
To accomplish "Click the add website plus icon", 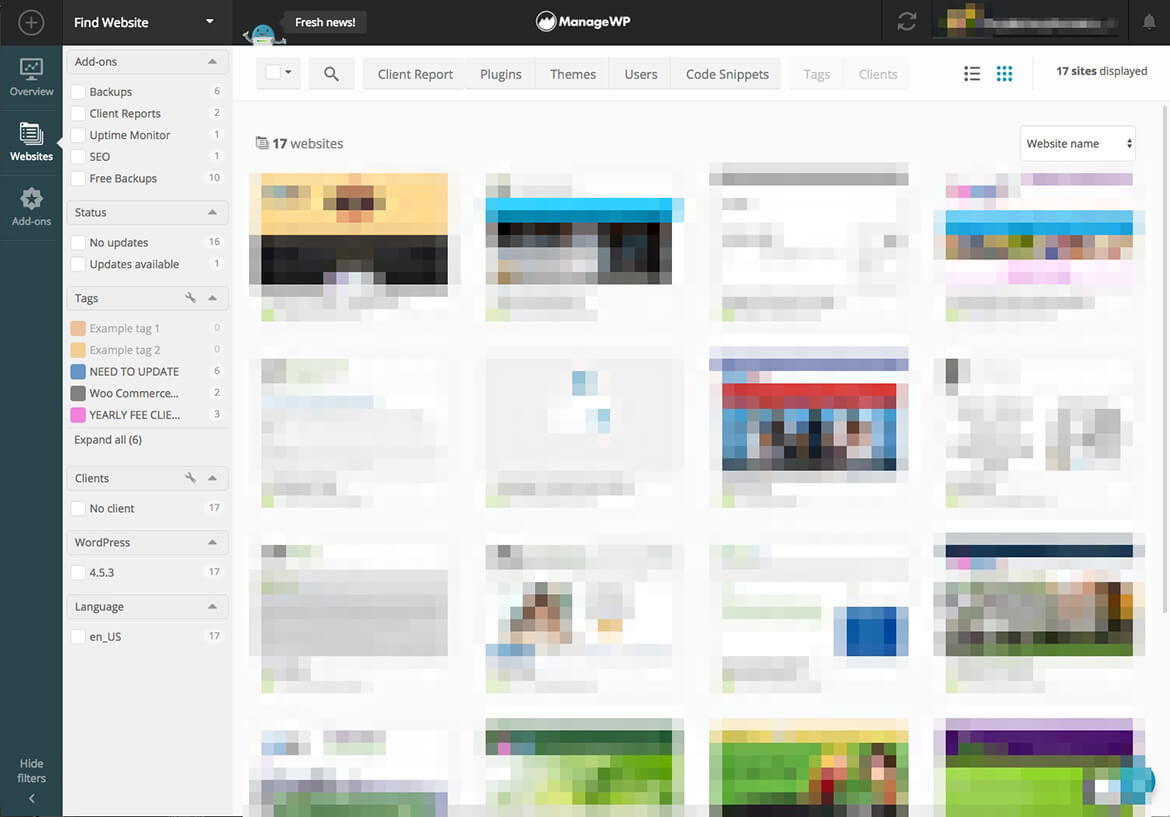I will tap(31, 22).
